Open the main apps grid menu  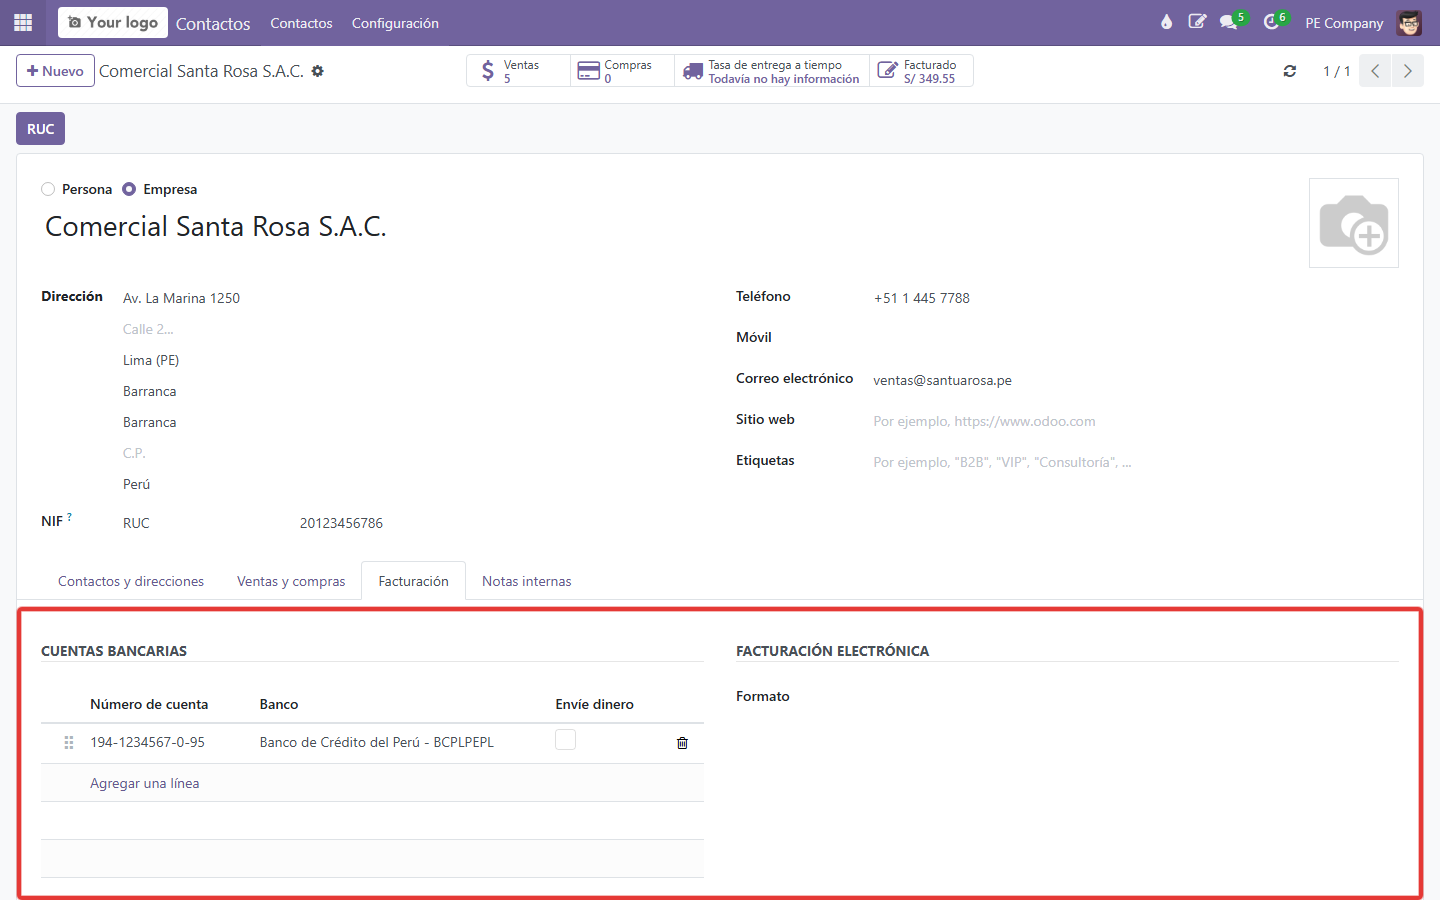[x=23, y=22]
